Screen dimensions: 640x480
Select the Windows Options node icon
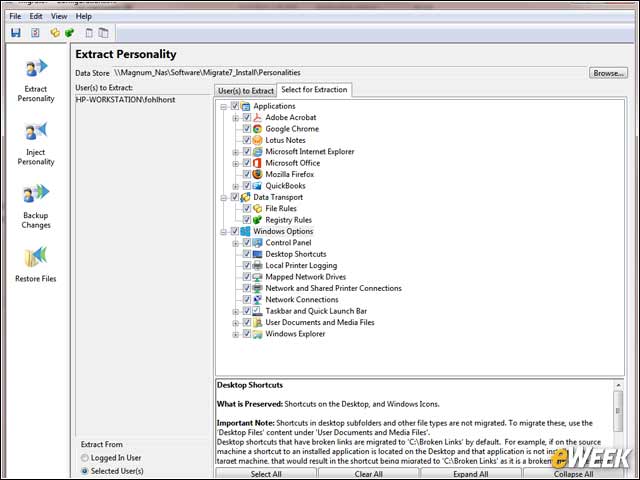(x=245, y=231)
